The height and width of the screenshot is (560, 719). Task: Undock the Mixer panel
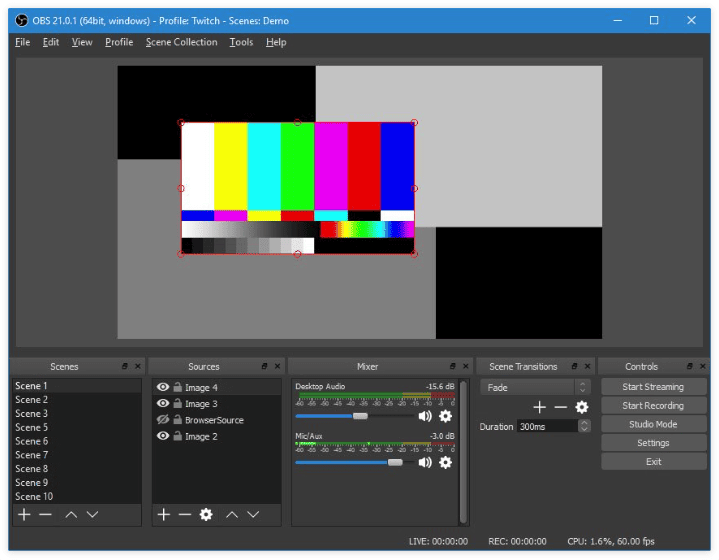point(453,366)
